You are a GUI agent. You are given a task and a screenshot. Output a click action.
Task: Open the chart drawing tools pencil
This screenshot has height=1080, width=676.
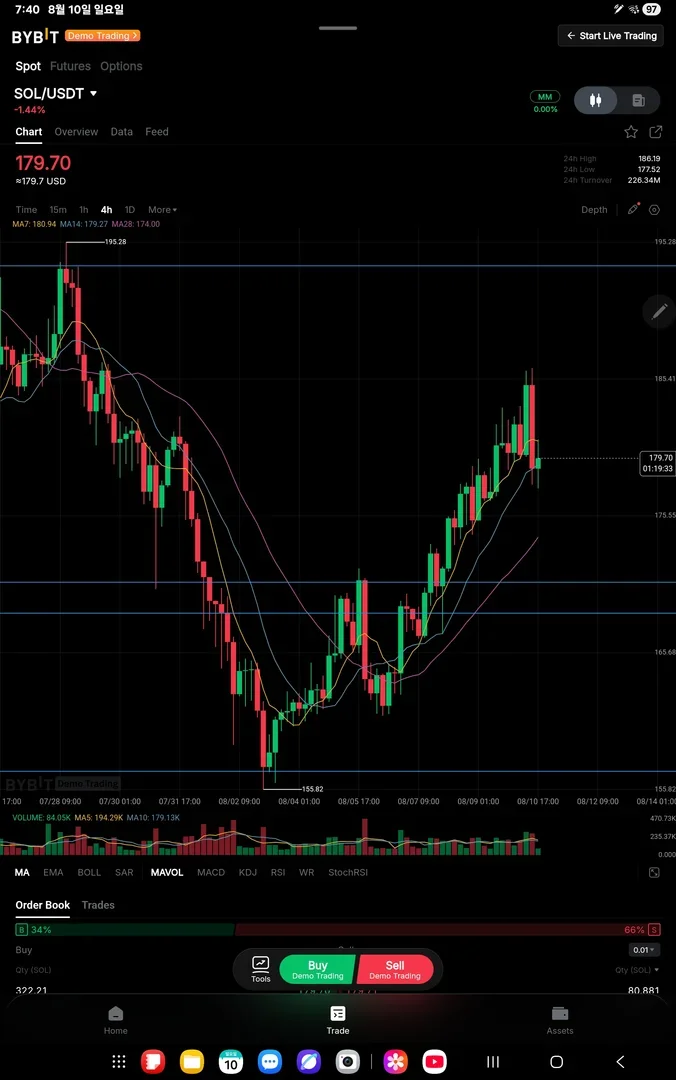coord(633,209)
